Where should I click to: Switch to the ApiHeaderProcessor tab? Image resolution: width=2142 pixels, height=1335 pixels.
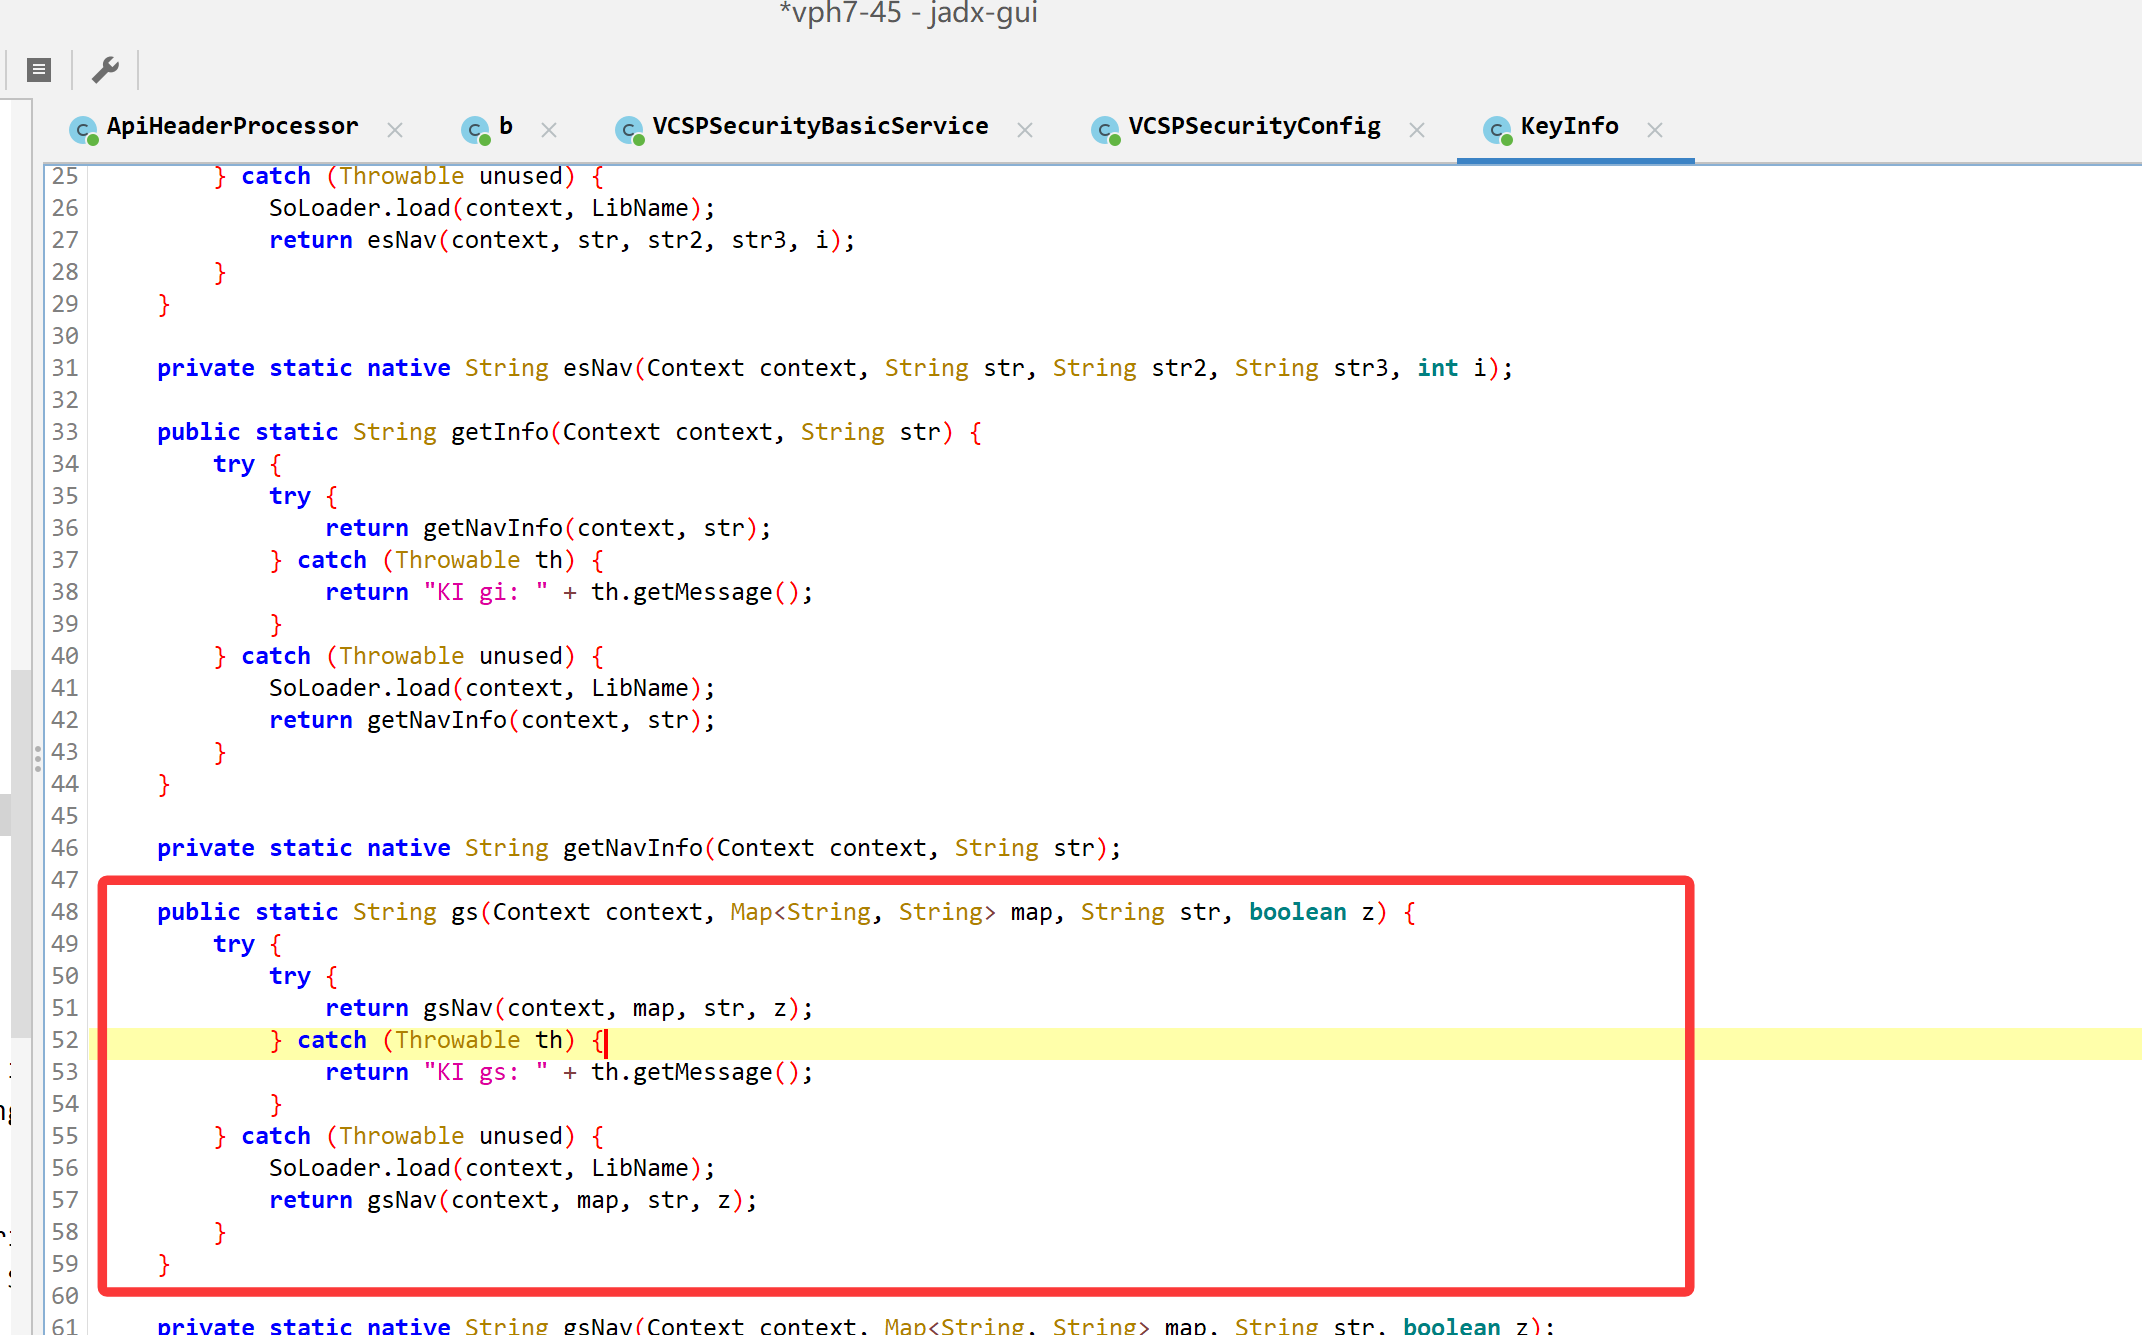coord(232,127)
